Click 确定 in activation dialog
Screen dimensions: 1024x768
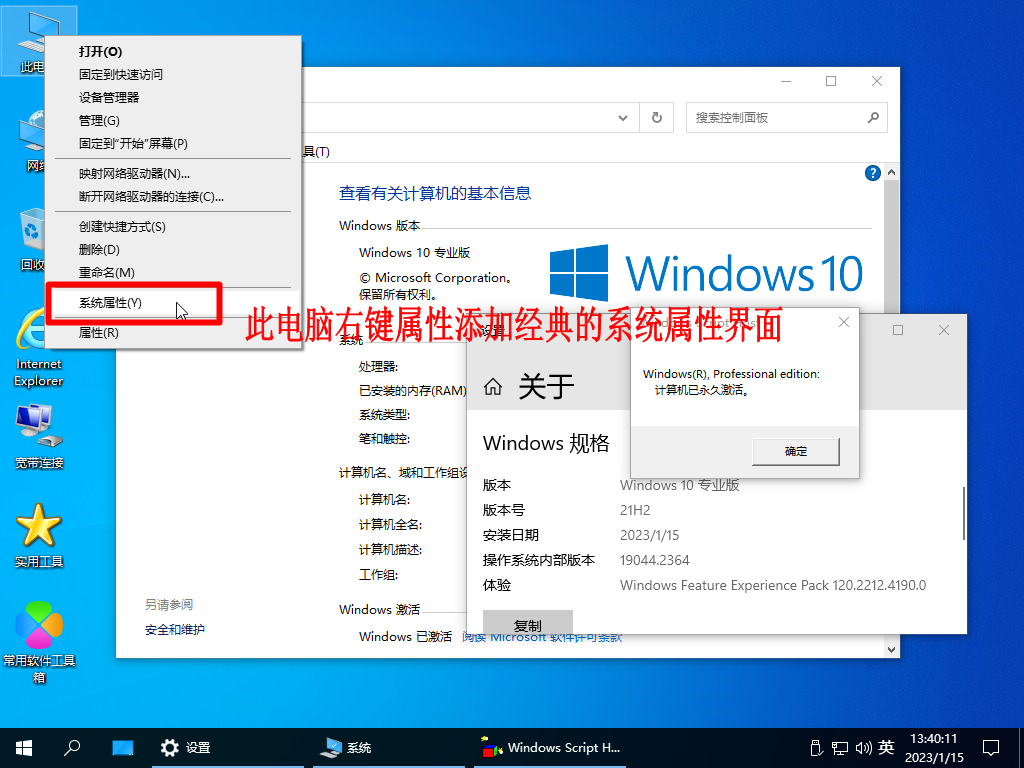tap(795, 451)
